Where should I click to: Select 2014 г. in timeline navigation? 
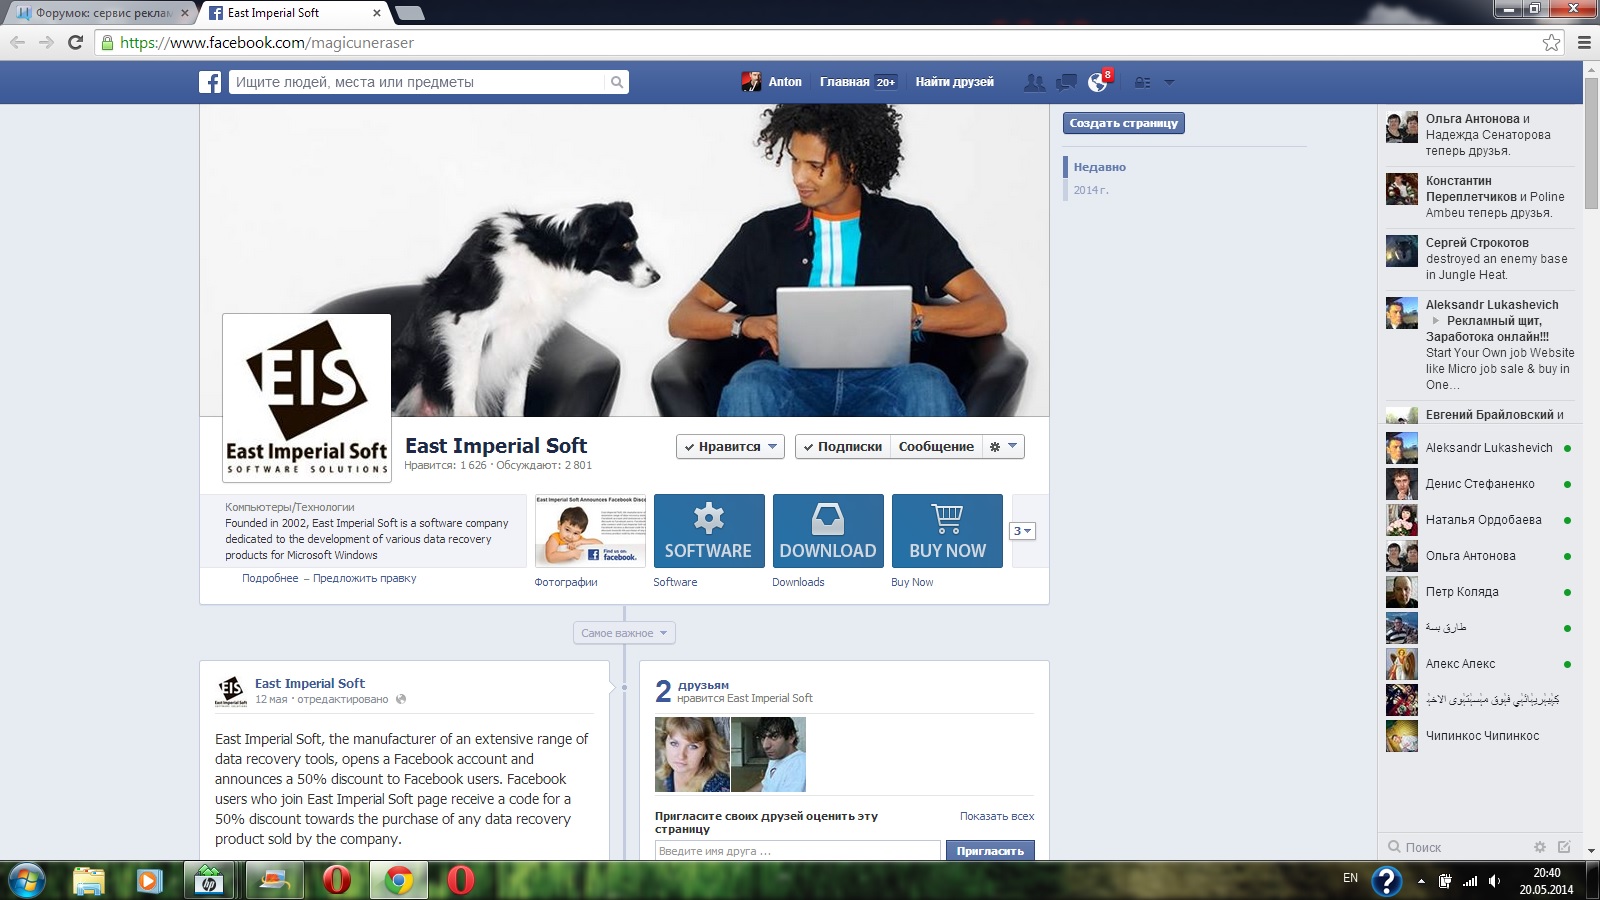click(1091, 190)
